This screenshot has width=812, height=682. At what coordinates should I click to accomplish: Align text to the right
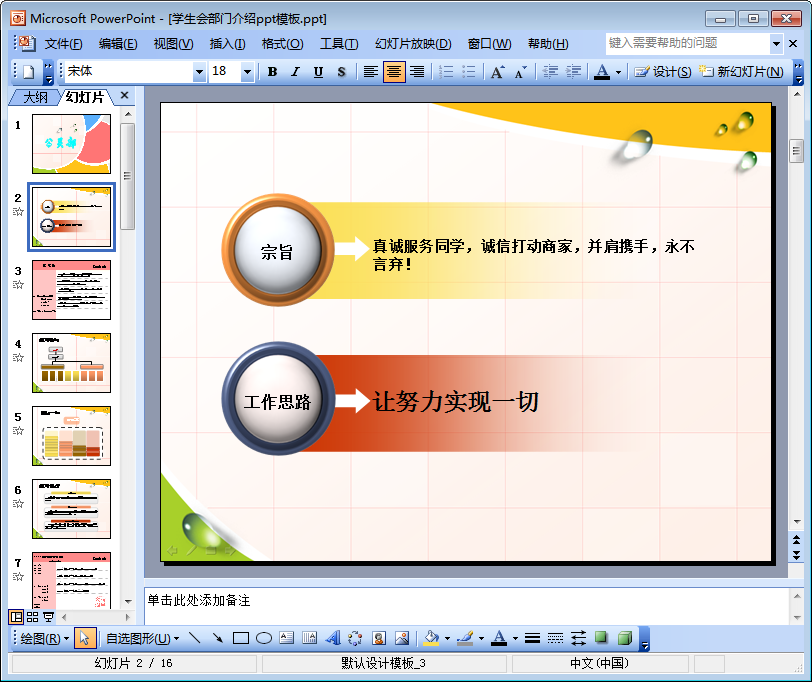[x=417, y=71]
